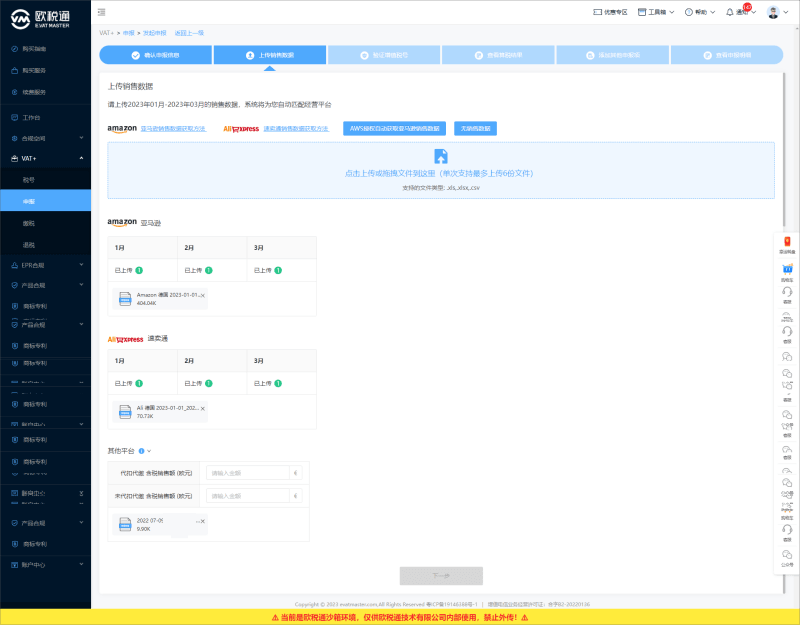Click the info icon beside 其他平台
Screen dimensions: 800x625
[141, 451]
